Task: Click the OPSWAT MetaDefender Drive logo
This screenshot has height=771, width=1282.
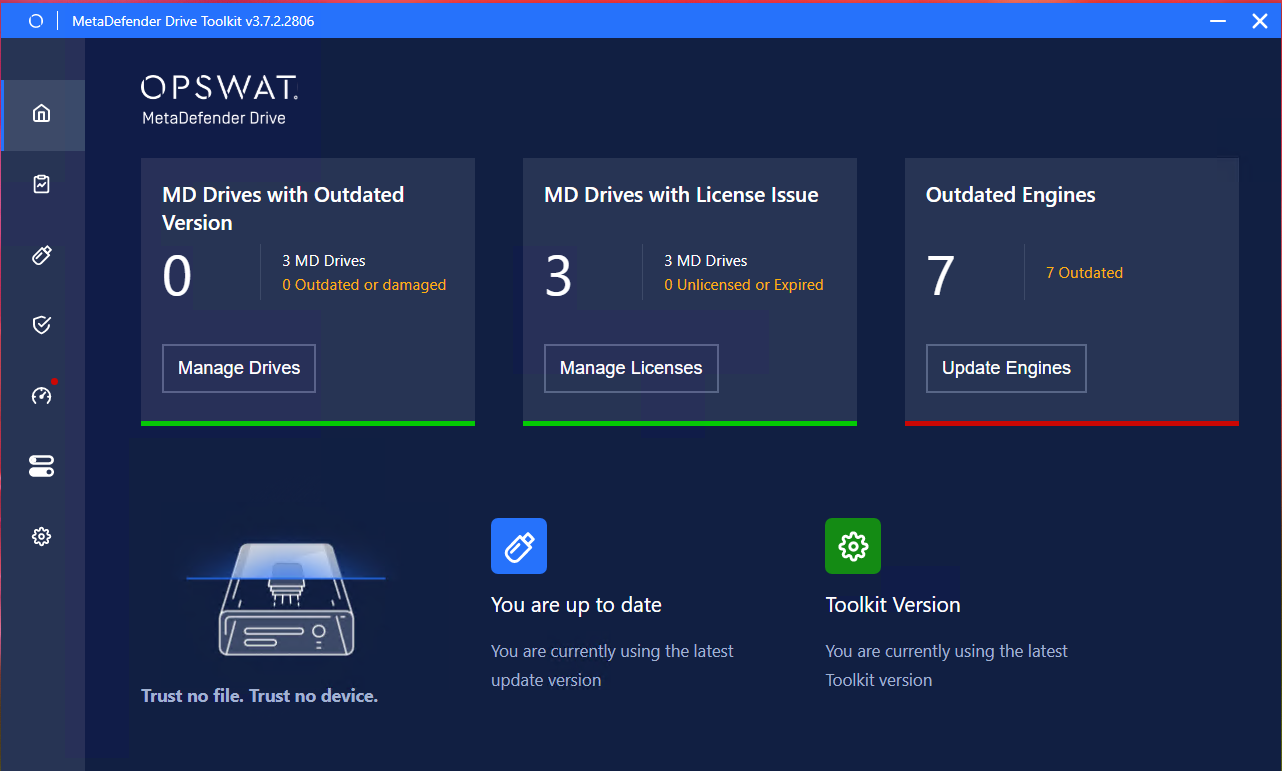Action: coord(219,101)
